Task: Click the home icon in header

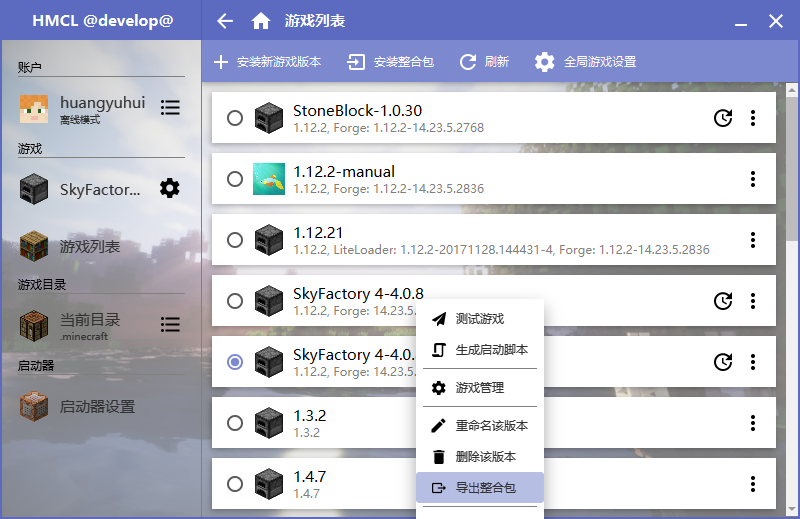Action: [x=260, y=21]
